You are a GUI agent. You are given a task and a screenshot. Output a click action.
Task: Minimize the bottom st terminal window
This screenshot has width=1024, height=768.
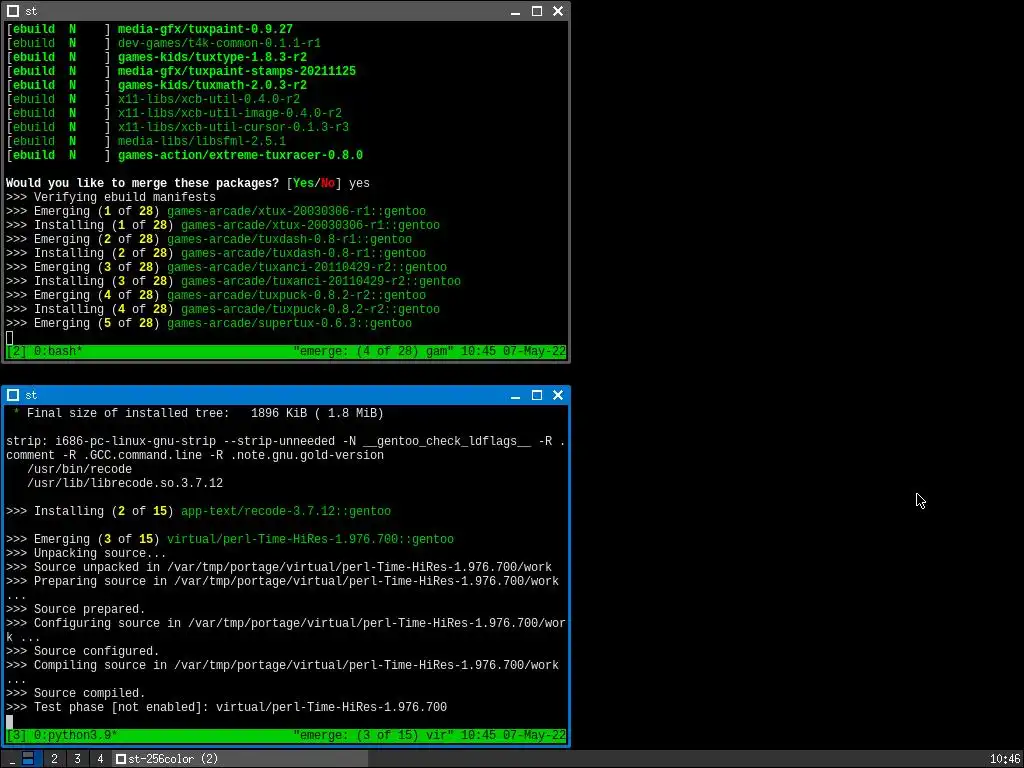[515, 395]
